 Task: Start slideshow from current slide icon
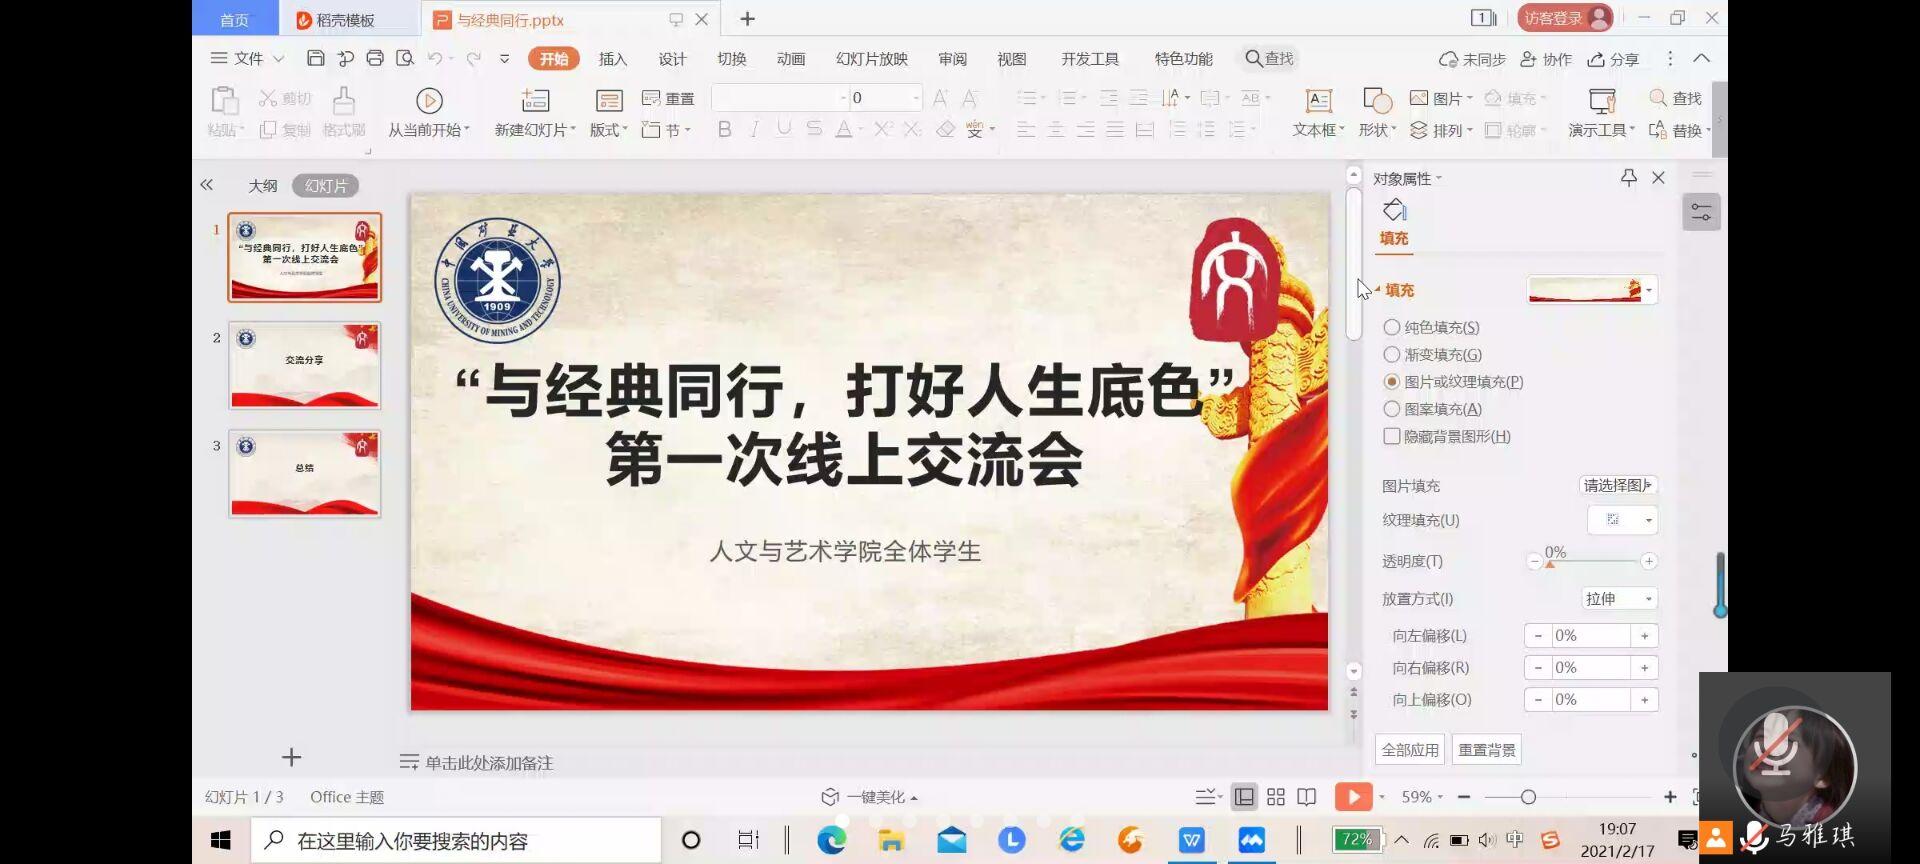coord(429,100)
